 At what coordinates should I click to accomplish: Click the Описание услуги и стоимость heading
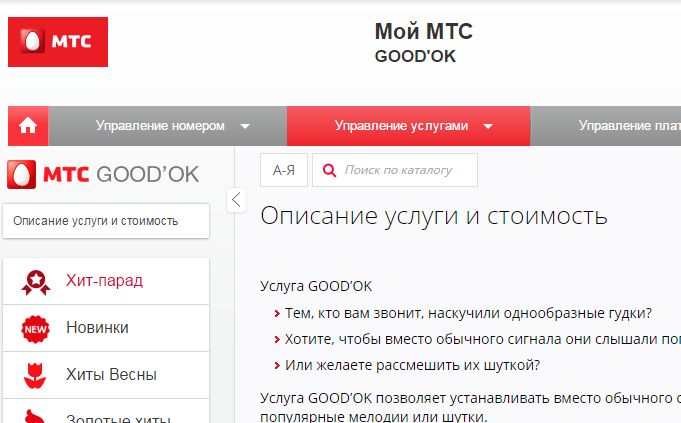[x=433, y=216]
